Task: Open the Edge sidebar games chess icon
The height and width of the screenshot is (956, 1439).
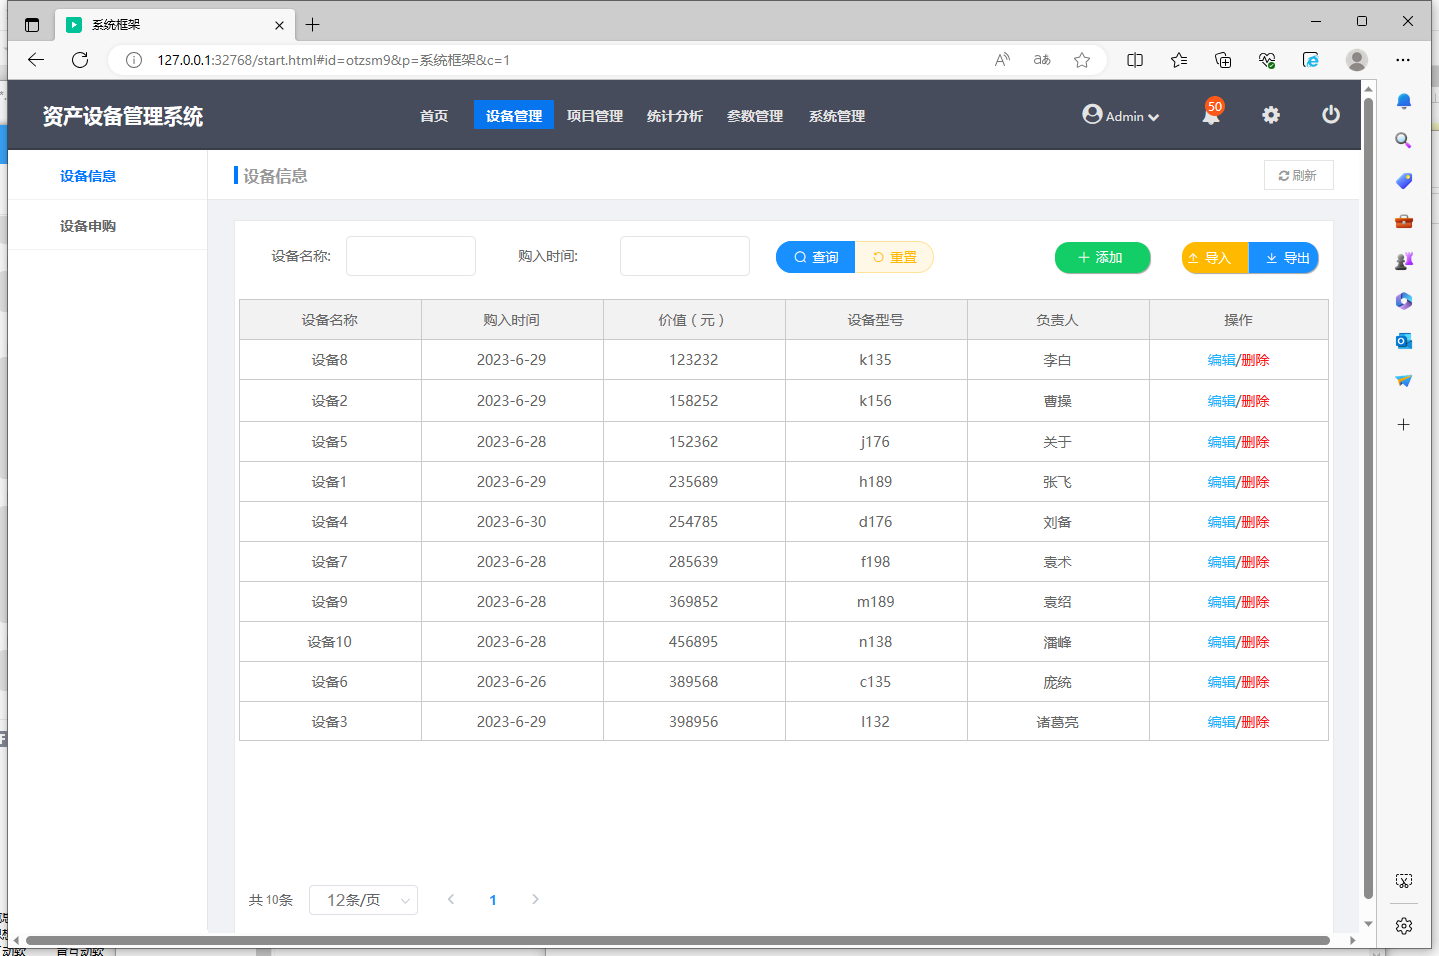Action: point(1404,261)
